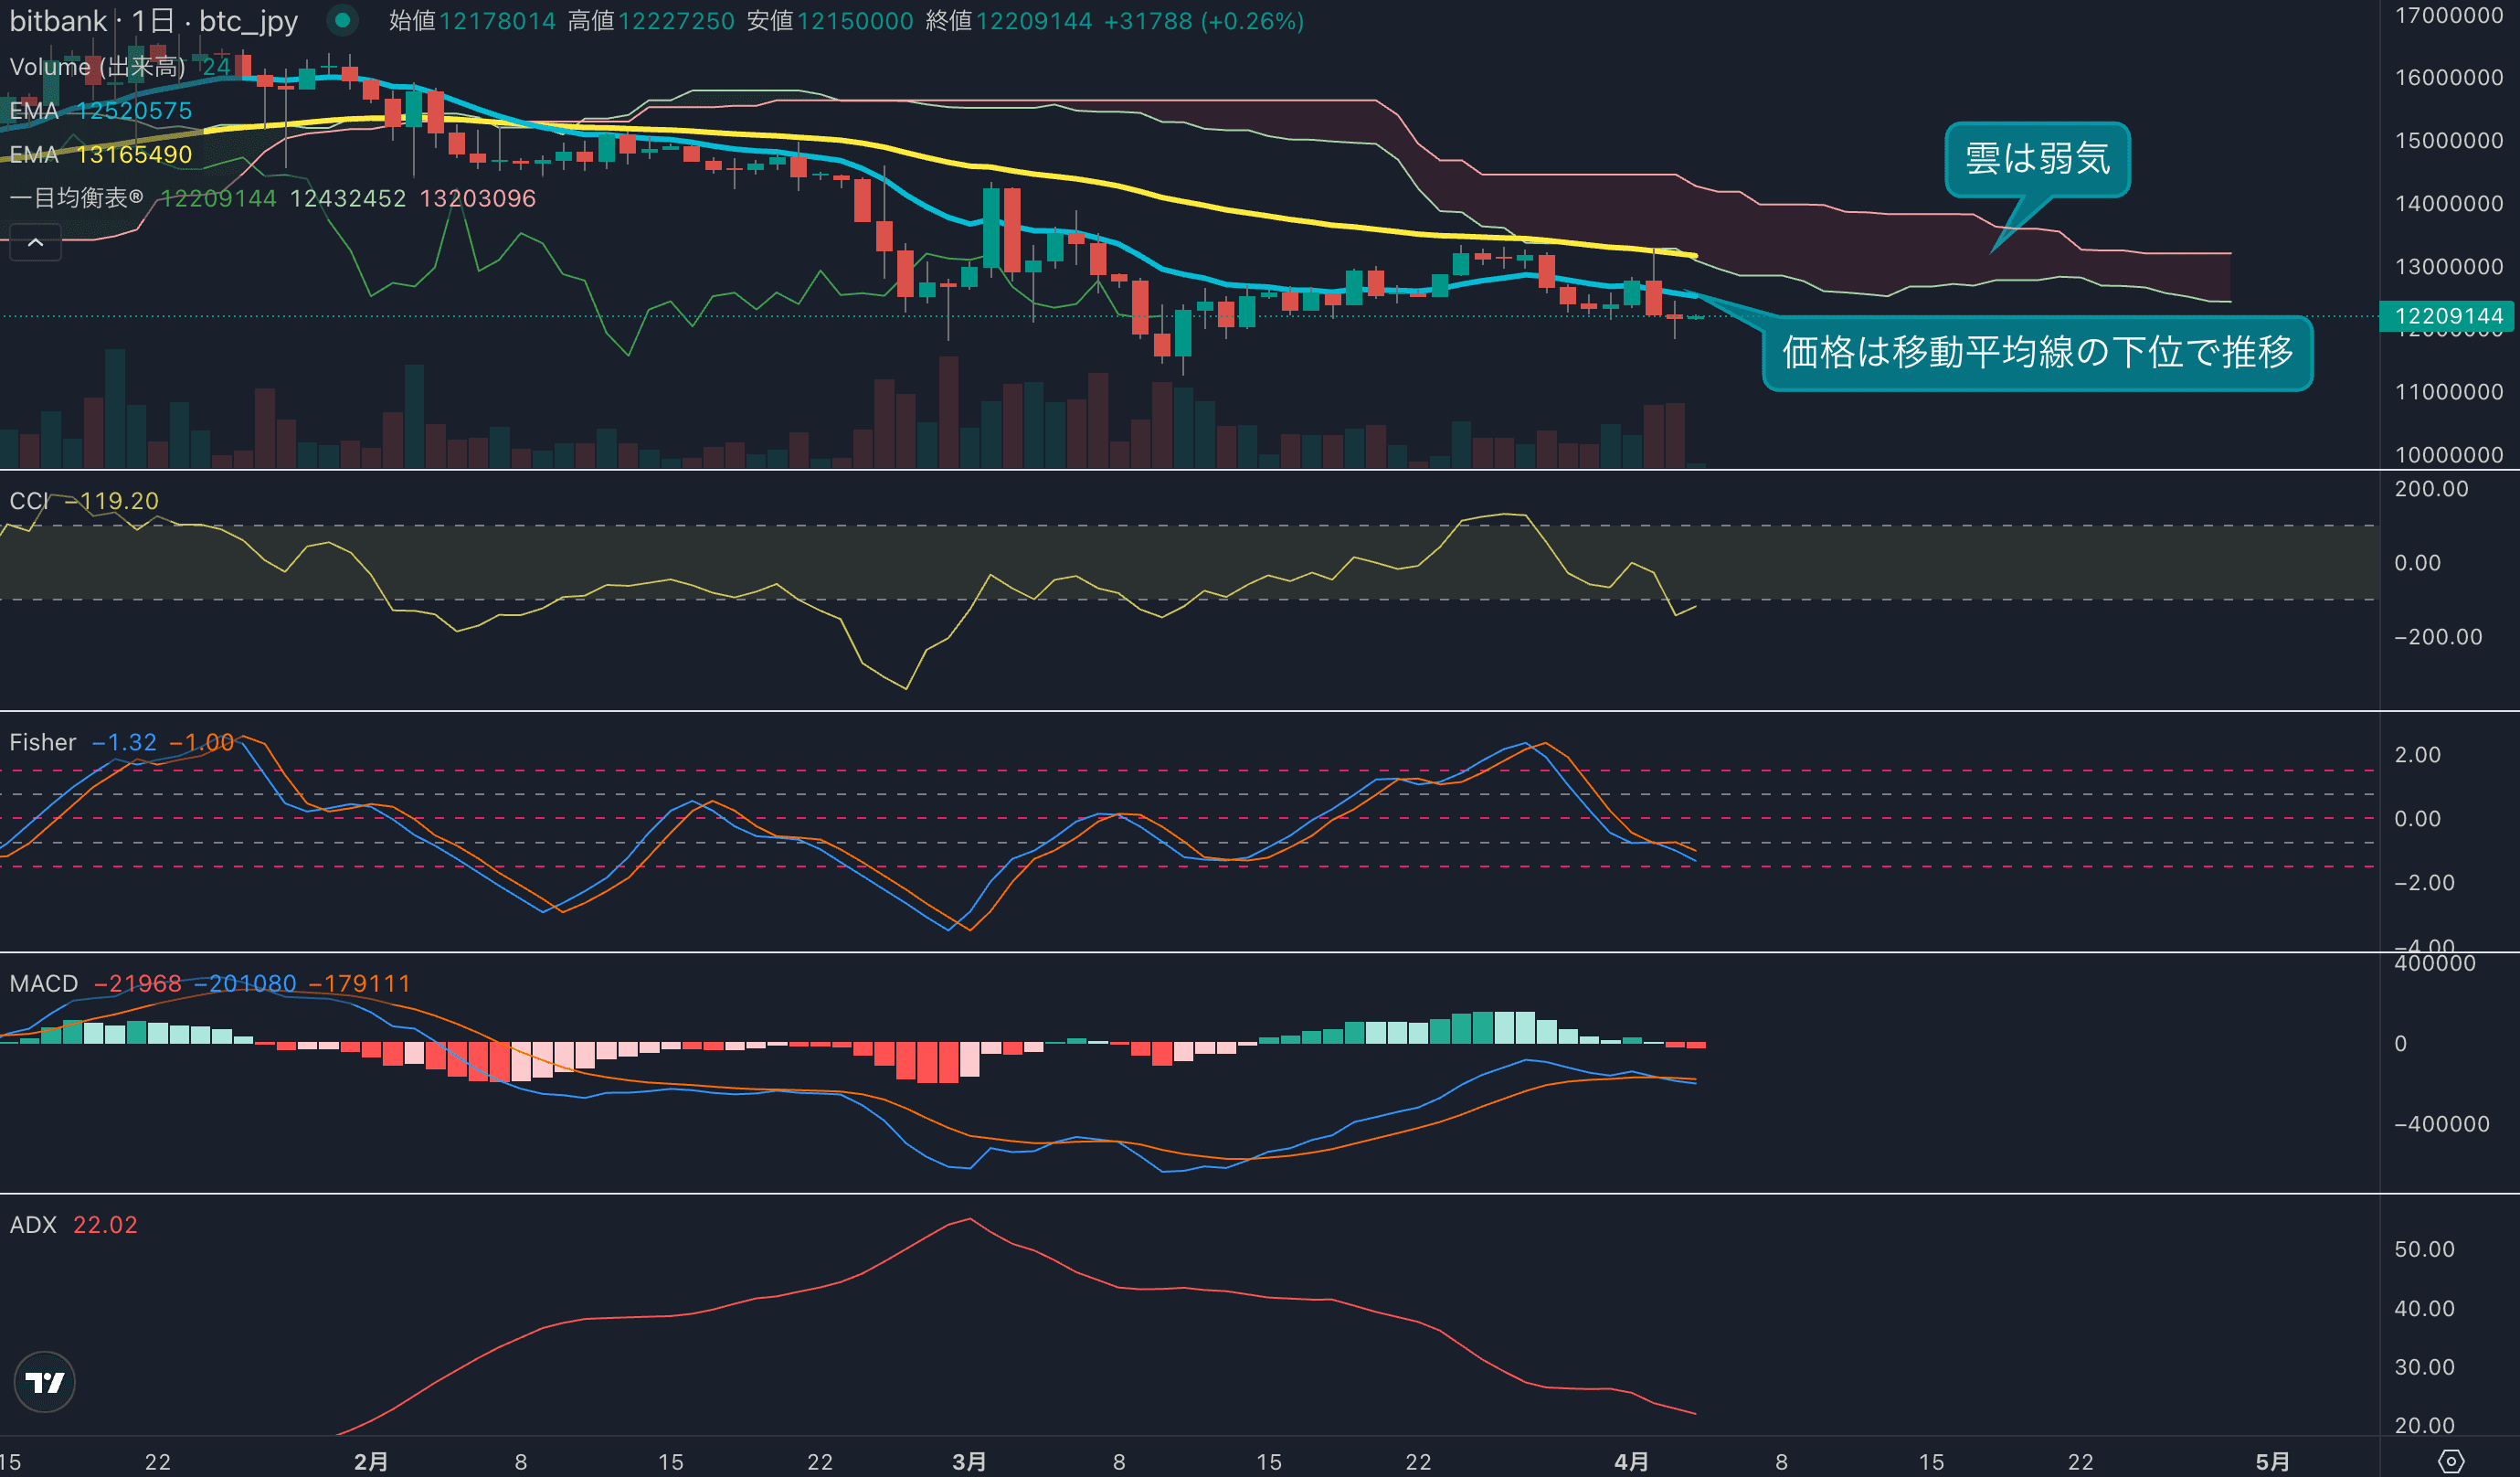Click the 12209144 current price label
Image resolution: width=2520 pixels, height=1477 pixels.
pos(2447,316)
